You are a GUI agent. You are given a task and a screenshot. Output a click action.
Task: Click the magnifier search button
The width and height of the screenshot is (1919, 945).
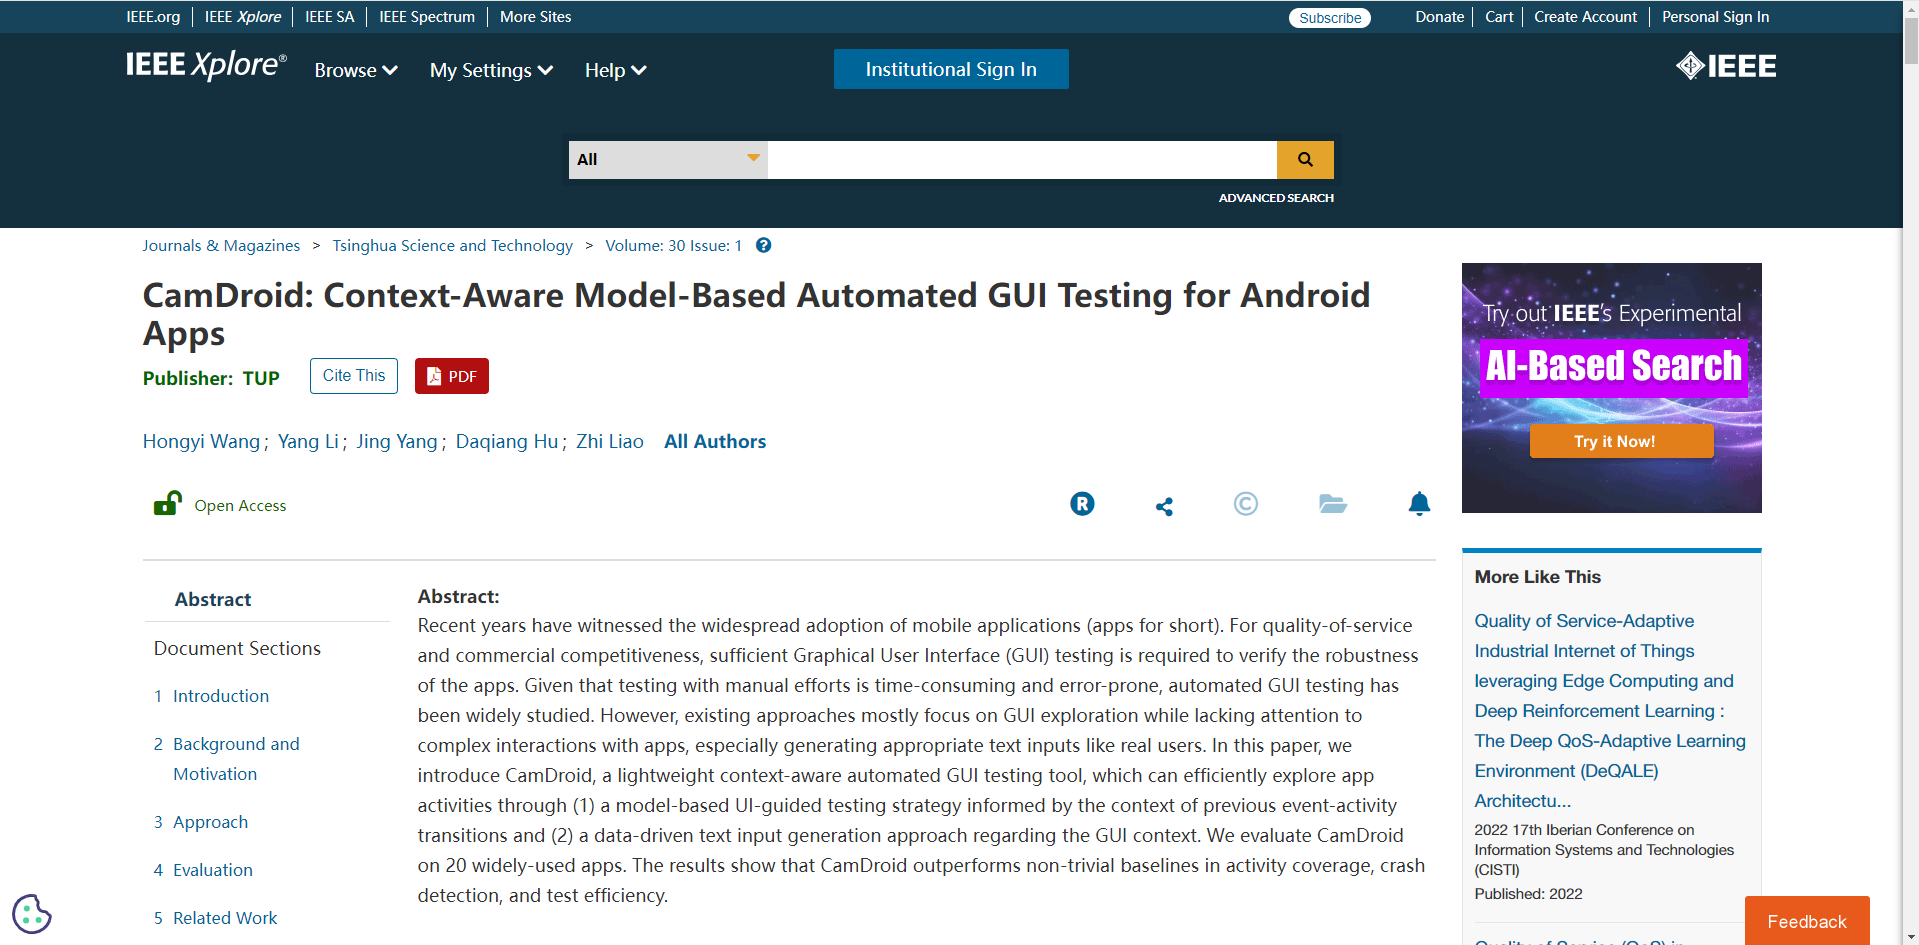click(1305, 160)
